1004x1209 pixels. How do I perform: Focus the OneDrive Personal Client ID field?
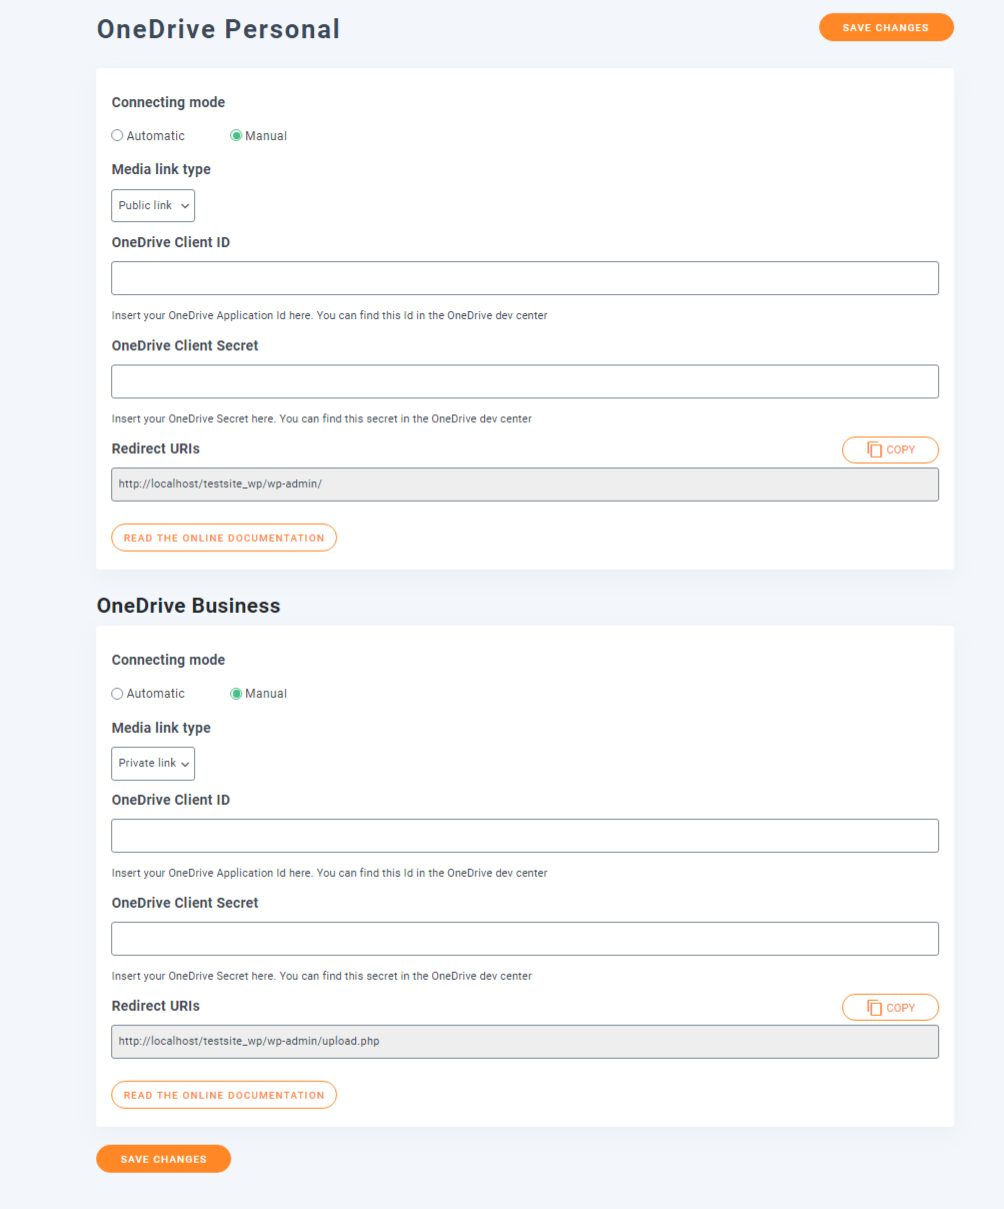click(525, 278)
